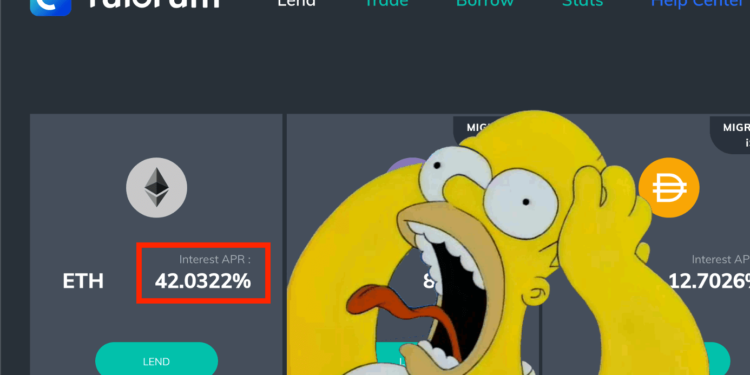Open the Stats page

pos(582,3)
